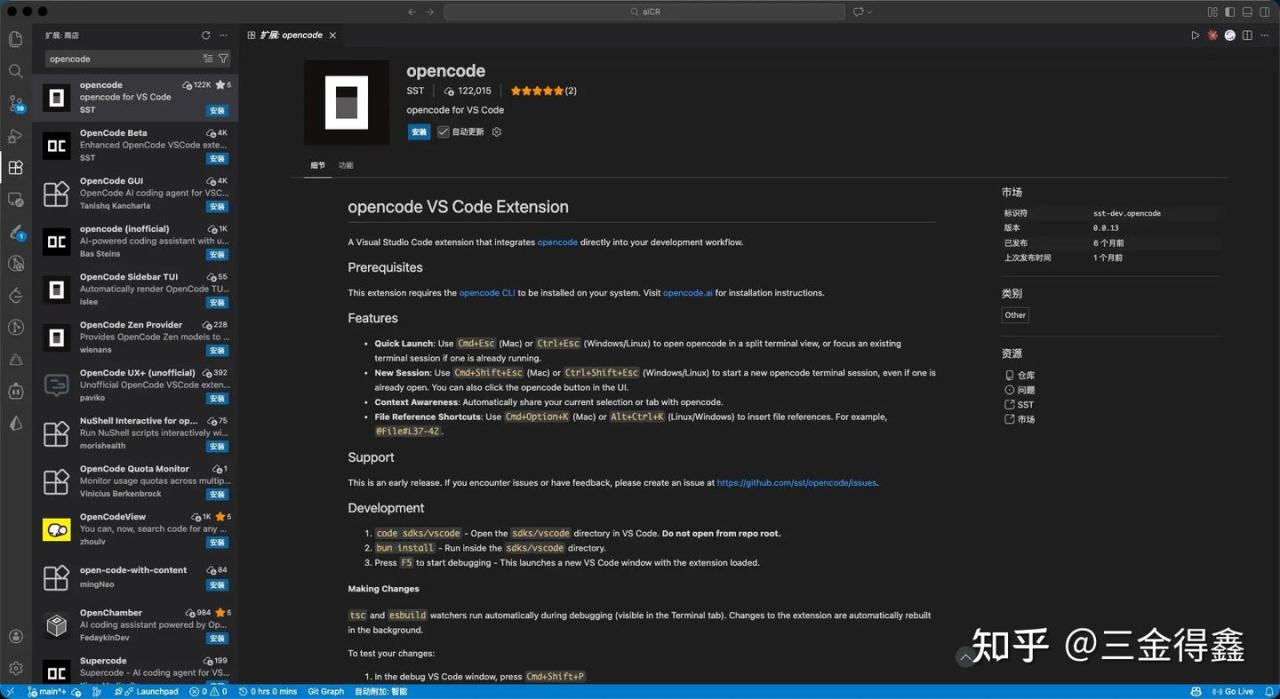
Task: Open the Explorer view in activity bar
Action: 15,39
